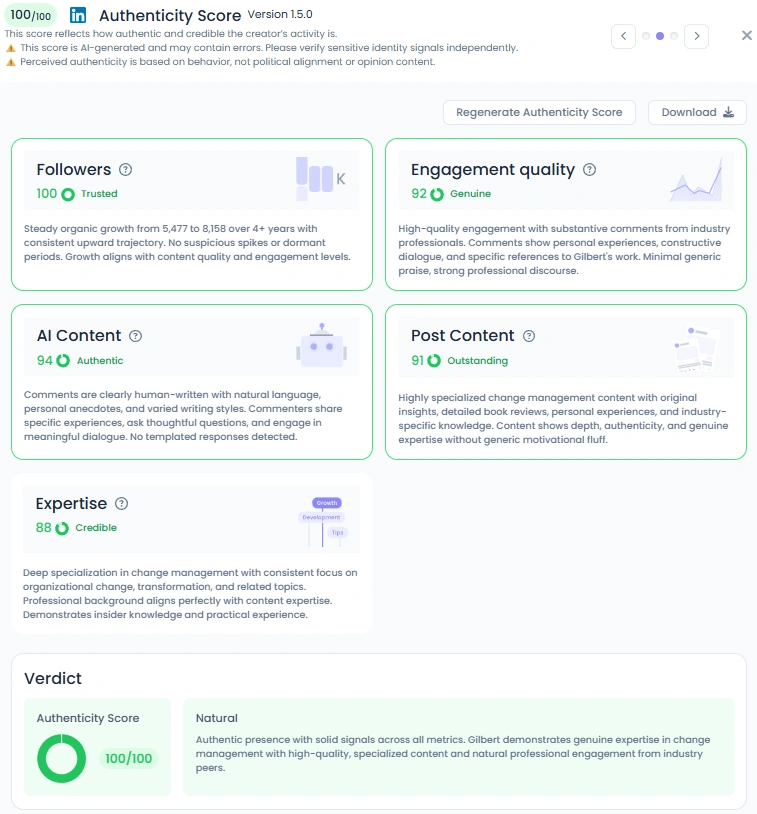This screenshot has width=757, height=814.
Task: Click the 100/100 badge in Verdict
Action: pyautogui.click(x=129, y=758)
